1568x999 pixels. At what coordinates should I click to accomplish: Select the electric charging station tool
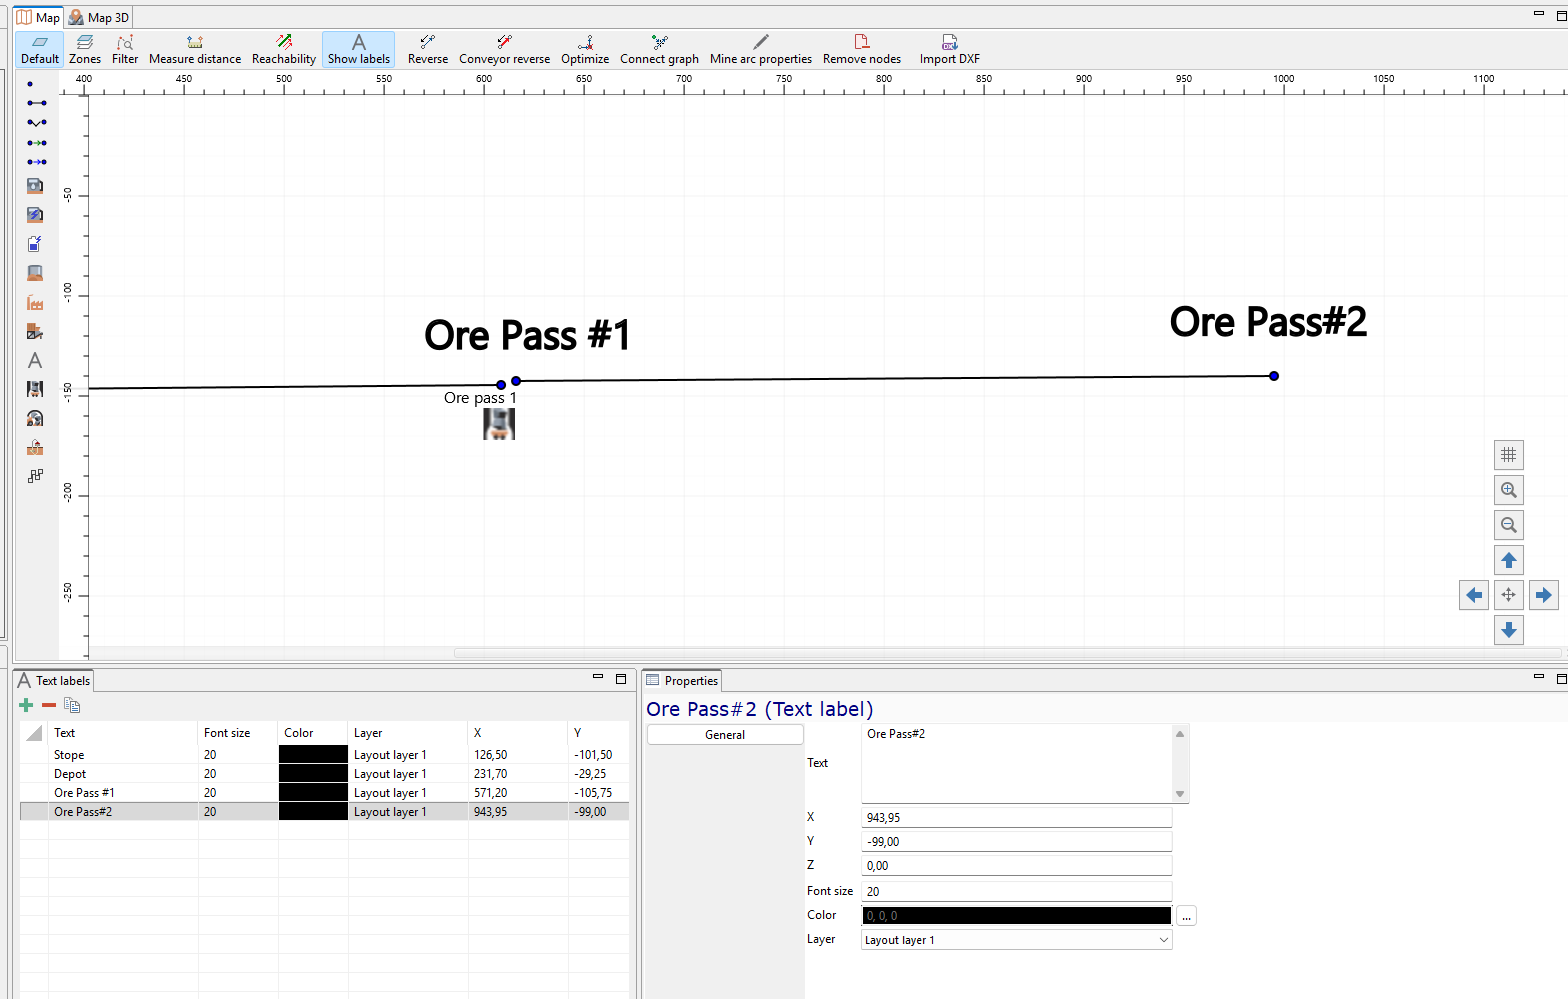point(35,215)
